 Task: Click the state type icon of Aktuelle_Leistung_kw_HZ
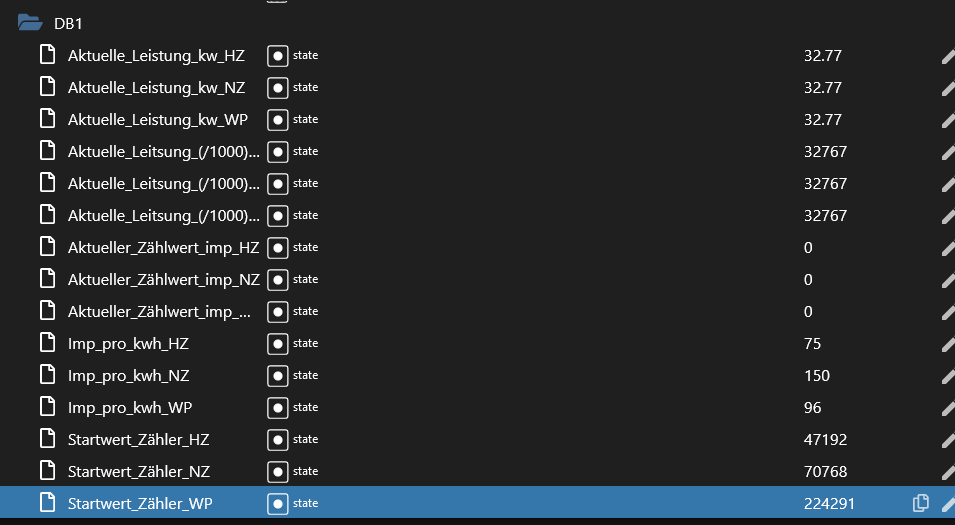pos(278,56)
